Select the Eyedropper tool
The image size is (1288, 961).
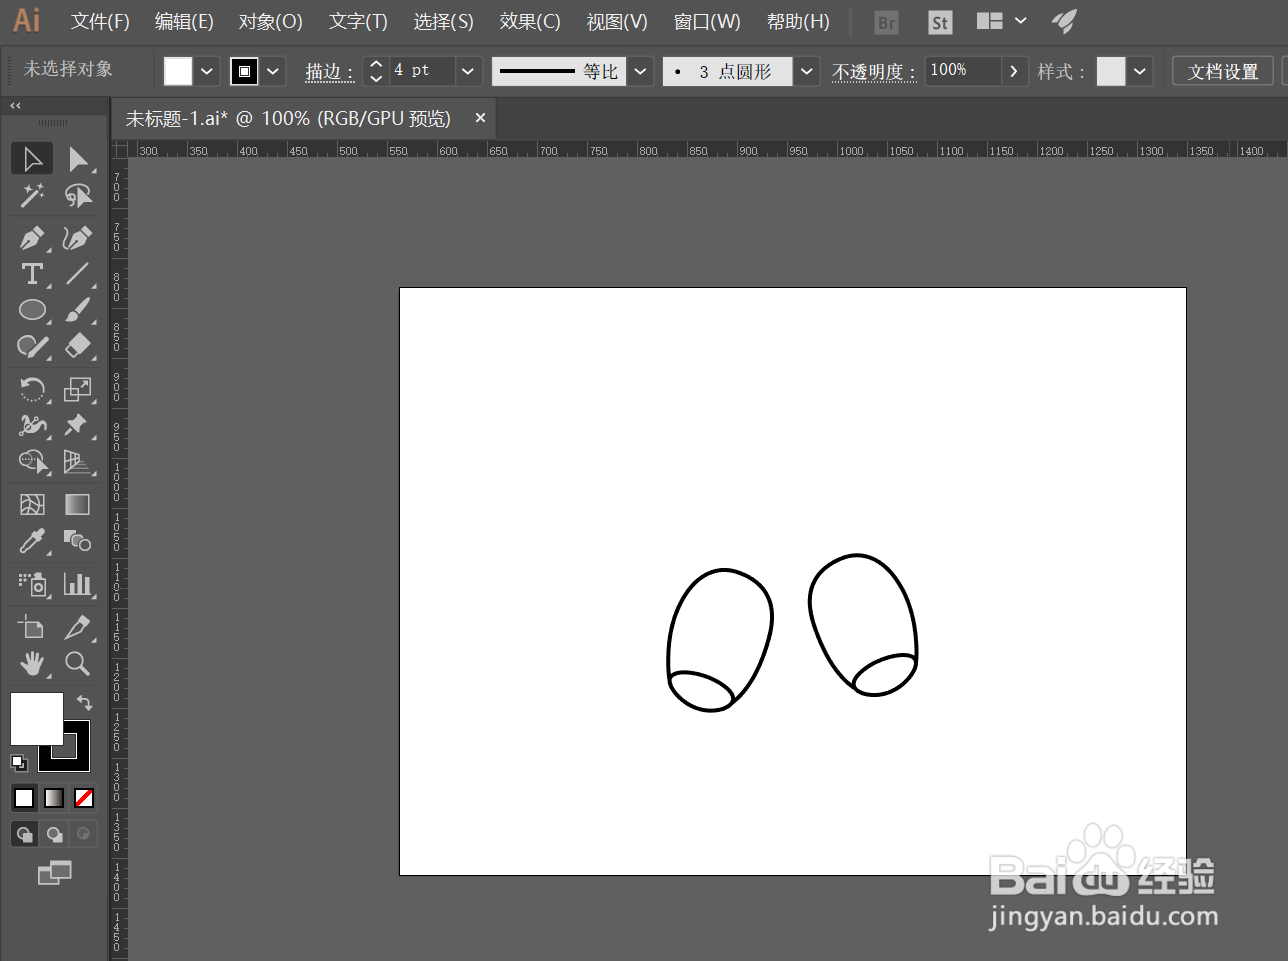(32, 541)
